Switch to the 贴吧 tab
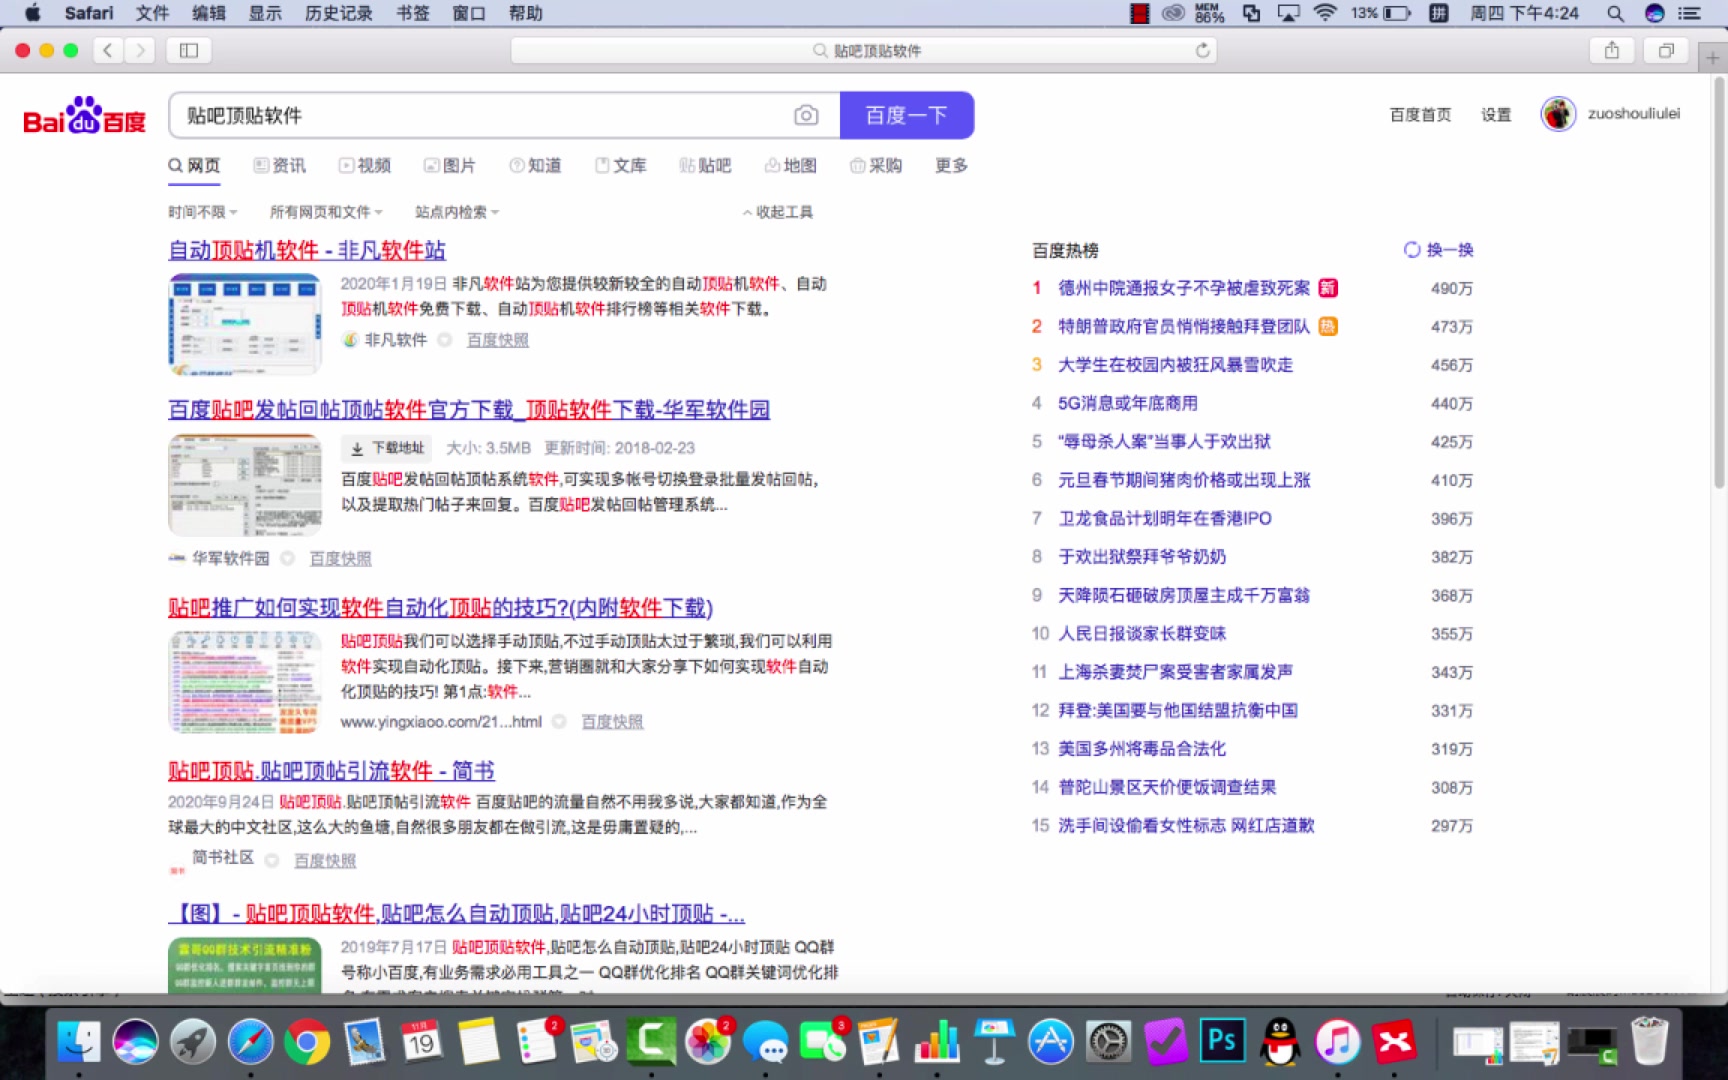This screenshot has width=1728, height=1080. tap(705, 166)
